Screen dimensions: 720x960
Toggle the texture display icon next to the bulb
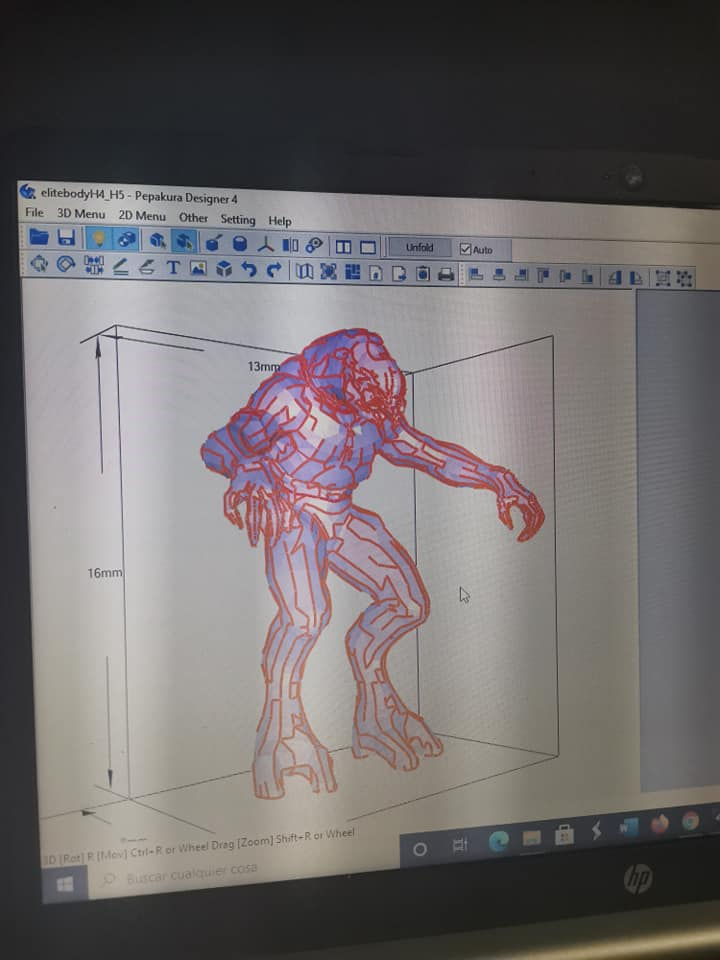click(126, 239)
